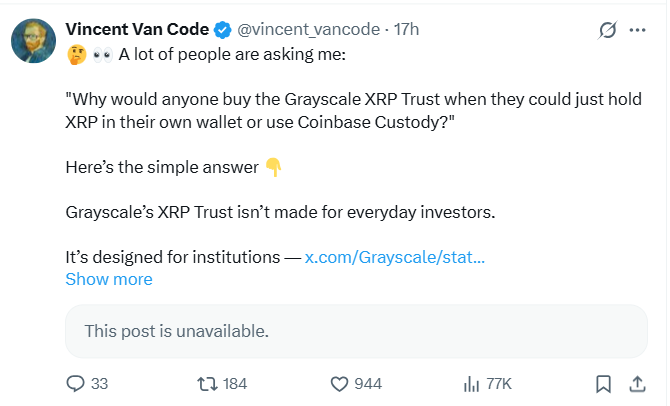Click the reply speech bubble icon
The height and width of the screenshot is (406, 670).
pyautogui.click(x=75, y=383)
